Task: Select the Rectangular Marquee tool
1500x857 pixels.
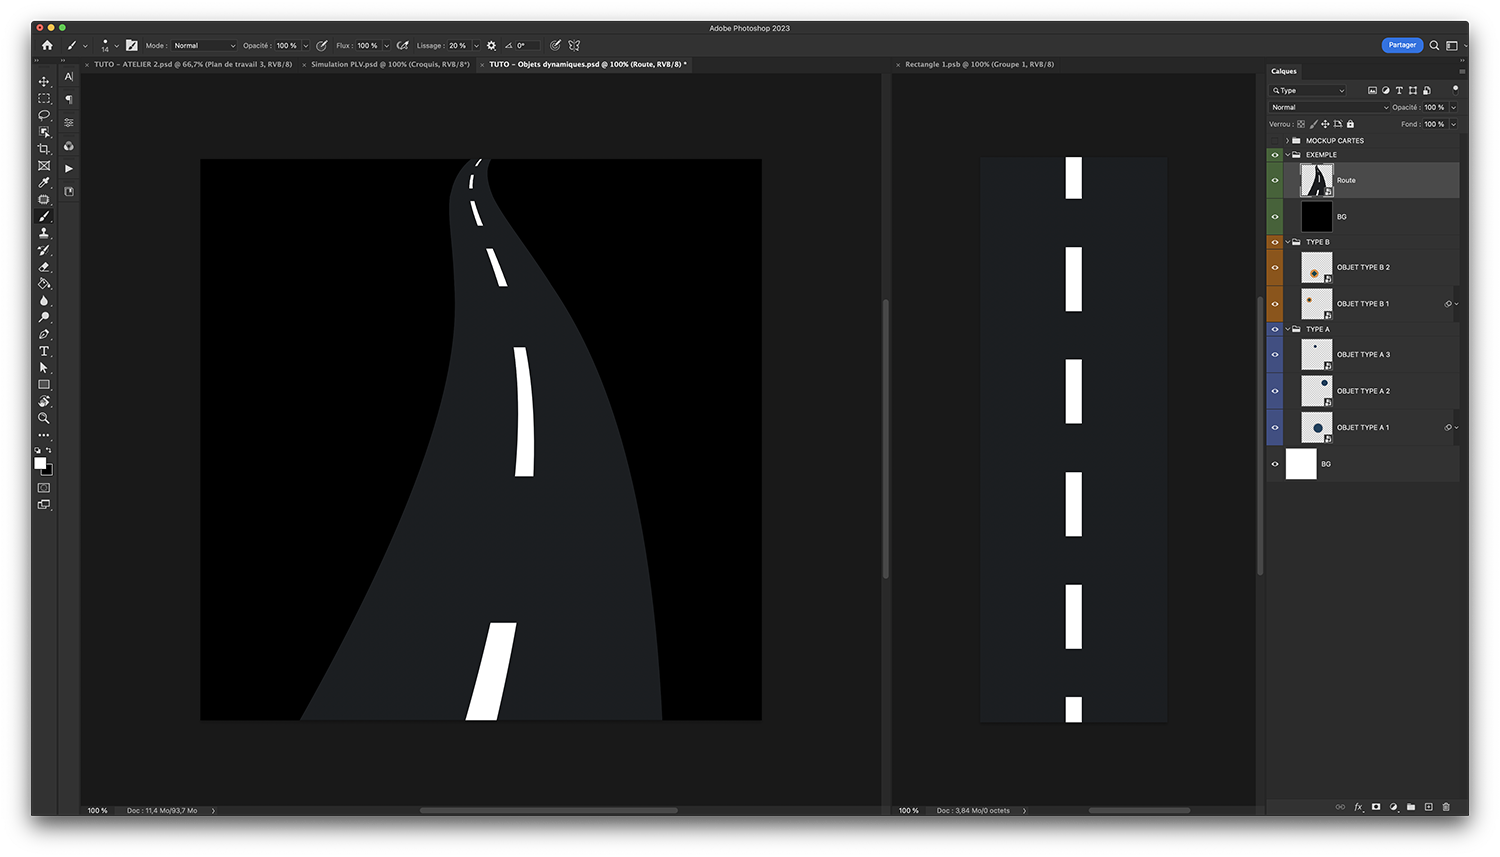Action: click(44, 99)
